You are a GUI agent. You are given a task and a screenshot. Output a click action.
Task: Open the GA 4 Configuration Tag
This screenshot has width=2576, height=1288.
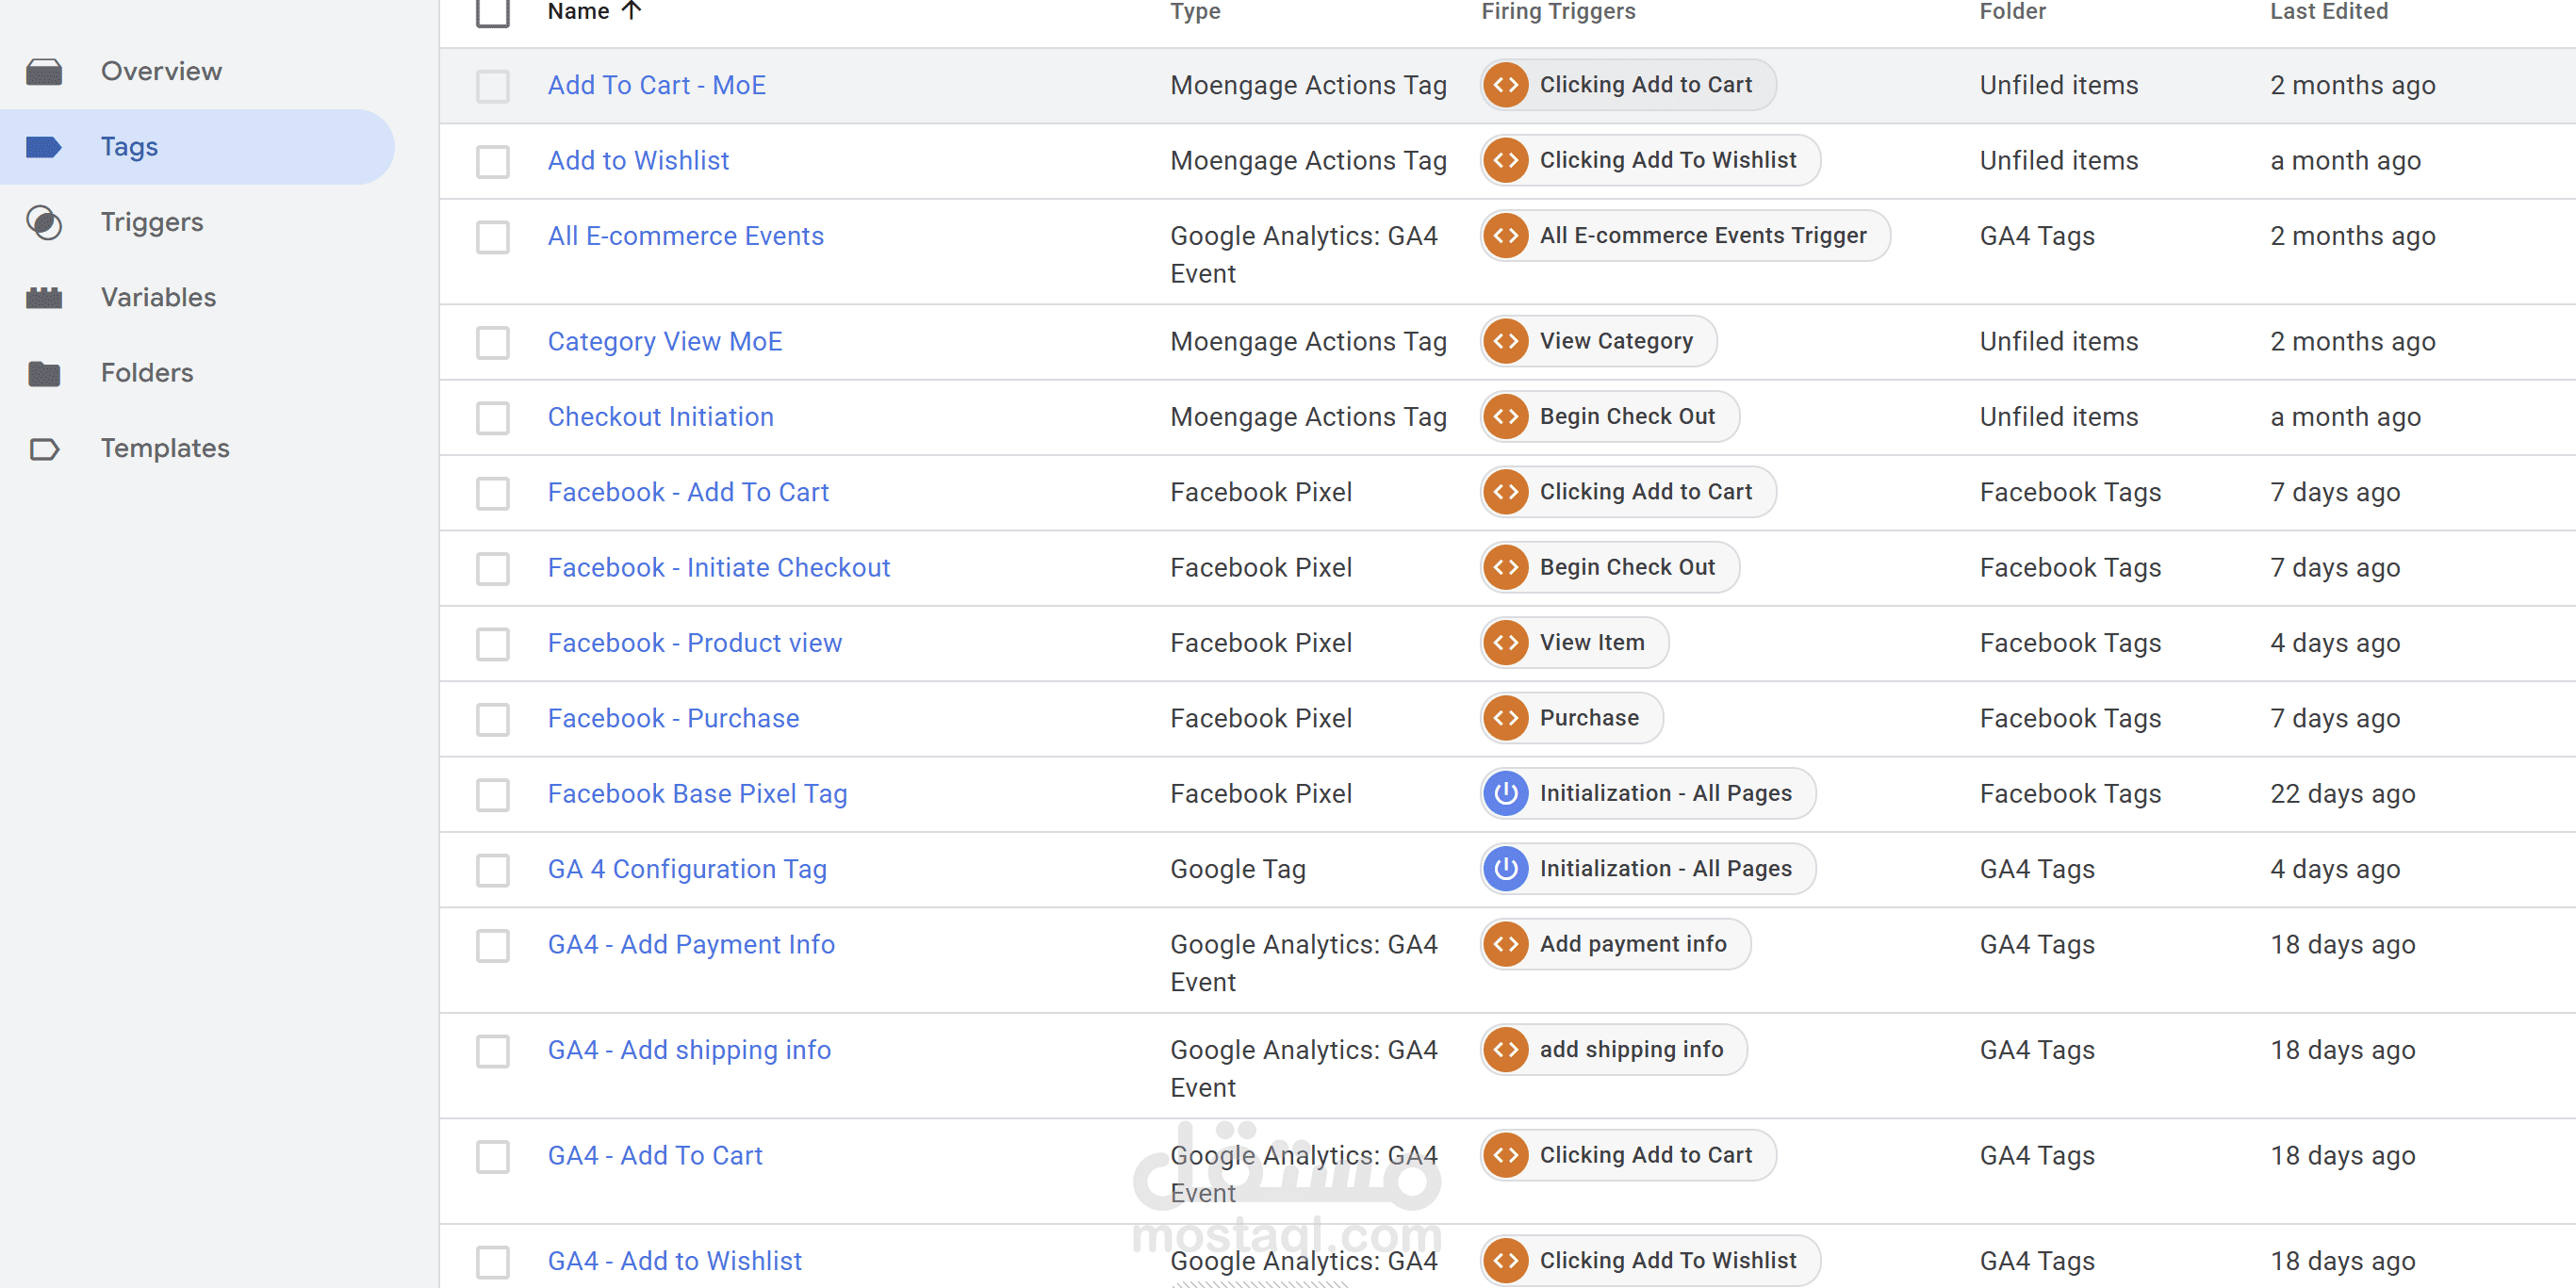[x=686, y=869]
